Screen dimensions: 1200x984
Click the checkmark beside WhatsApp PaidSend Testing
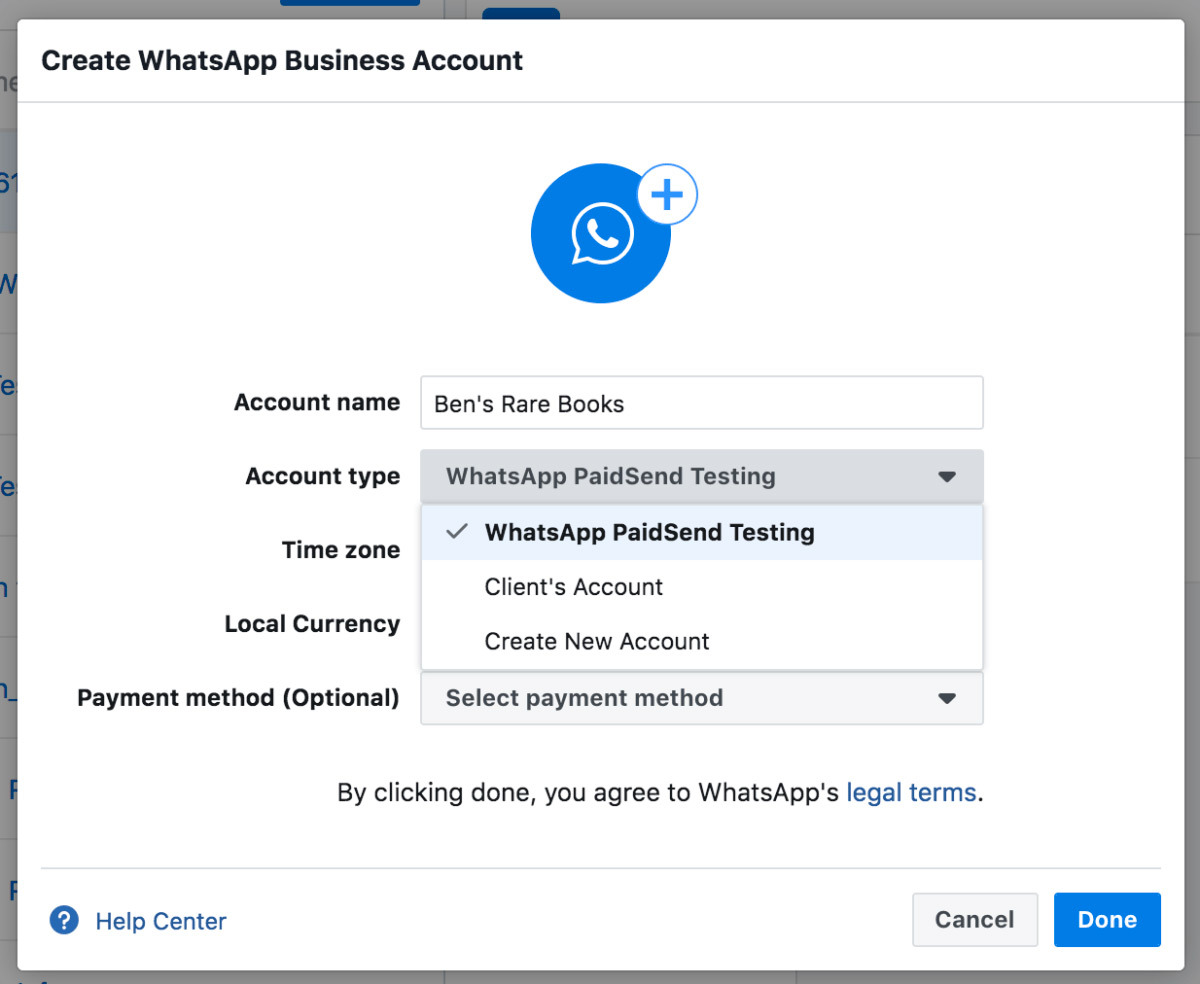457,532
